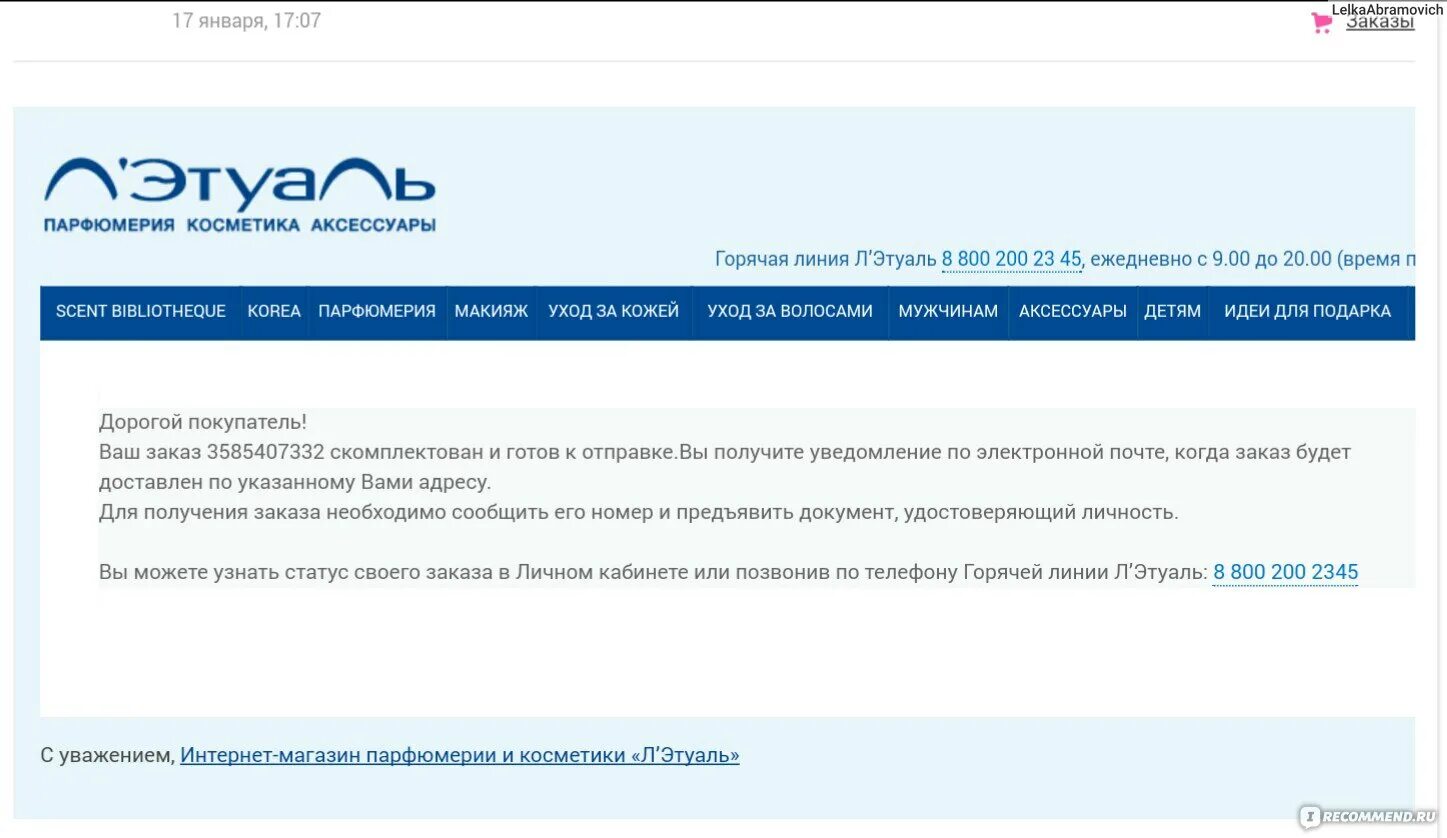Click the С уважением signature text
This screenshot has height=838, width=1447.
tap(107, 755)
